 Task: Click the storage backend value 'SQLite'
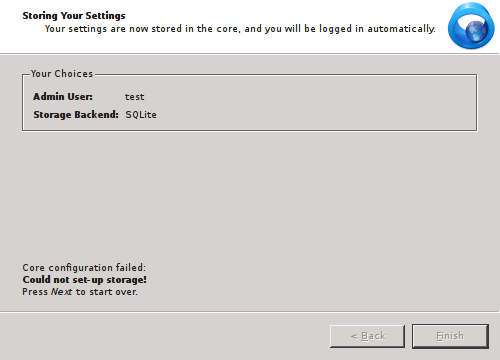pyautogui.click(x=141, y=115)
